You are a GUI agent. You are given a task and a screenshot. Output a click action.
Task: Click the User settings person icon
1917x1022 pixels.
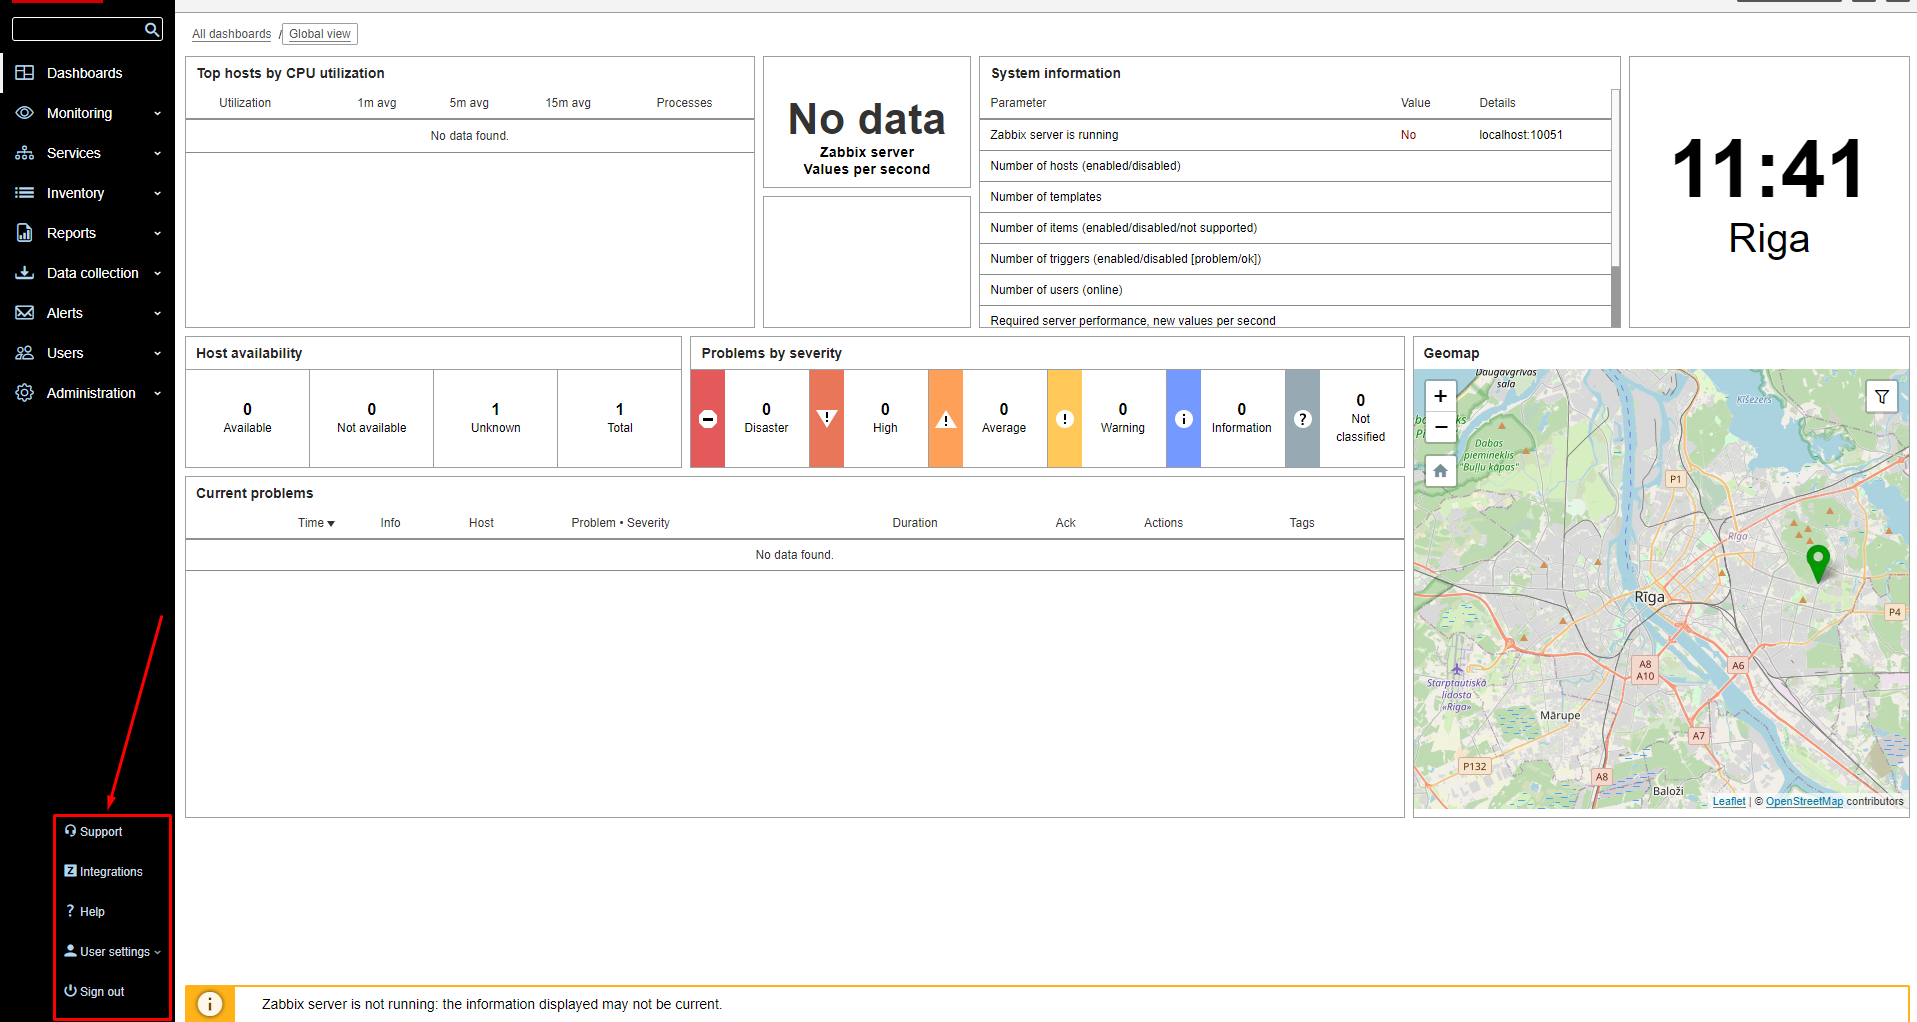point(70,951)
